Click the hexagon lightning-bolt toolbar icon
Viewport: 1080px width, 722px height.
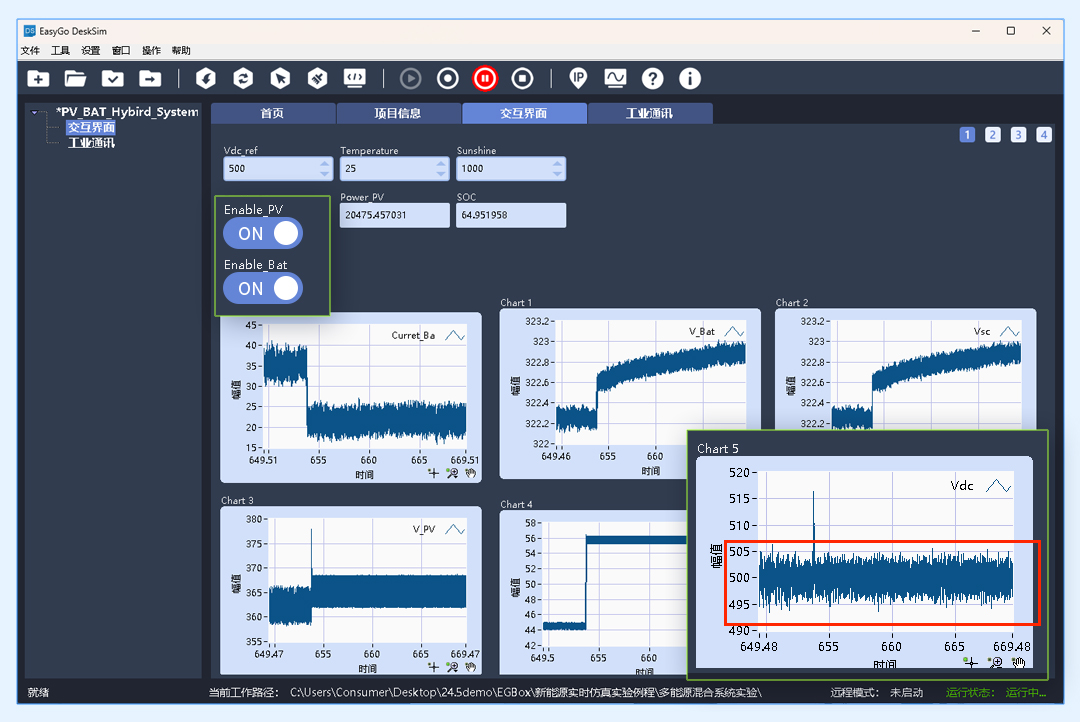(x=205, y=79)
